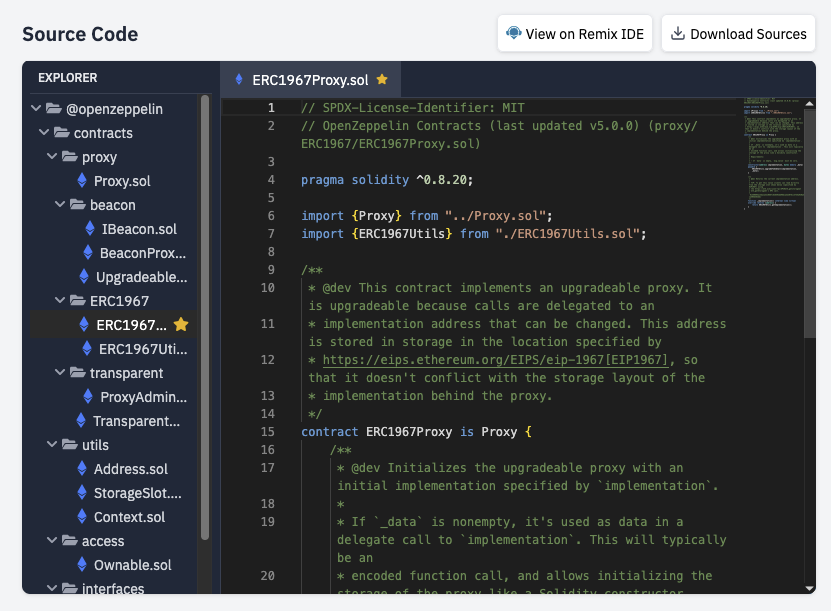
Task: Collapse the contracts folder
Action: pyautogui.click(x=45, y=133)
